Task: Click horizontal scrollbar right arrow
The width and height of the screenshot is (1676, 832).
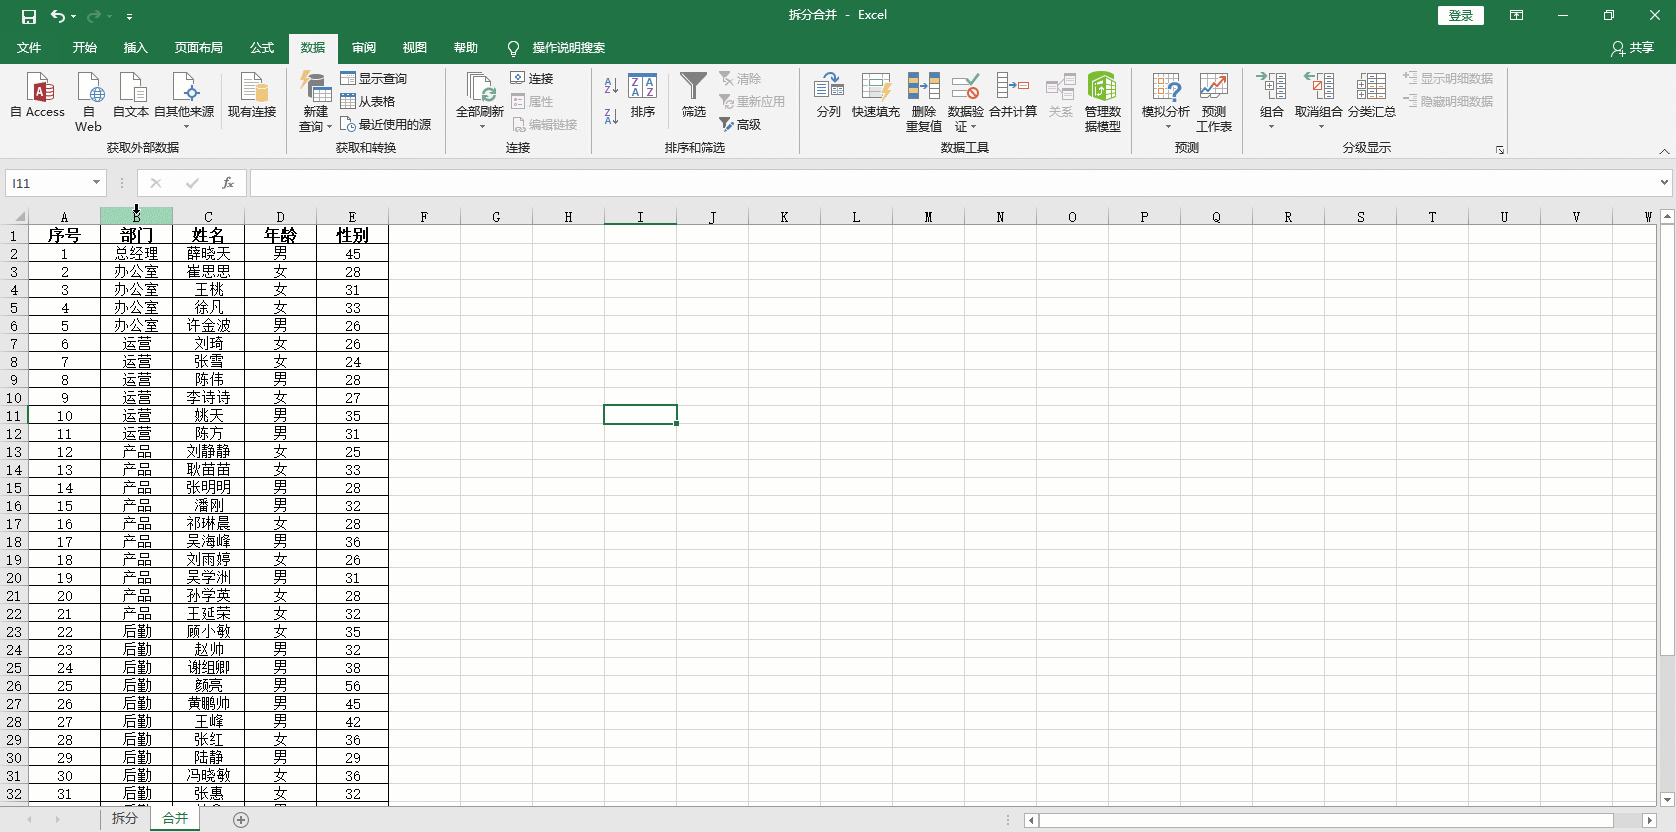Action: pos(1650,820)
